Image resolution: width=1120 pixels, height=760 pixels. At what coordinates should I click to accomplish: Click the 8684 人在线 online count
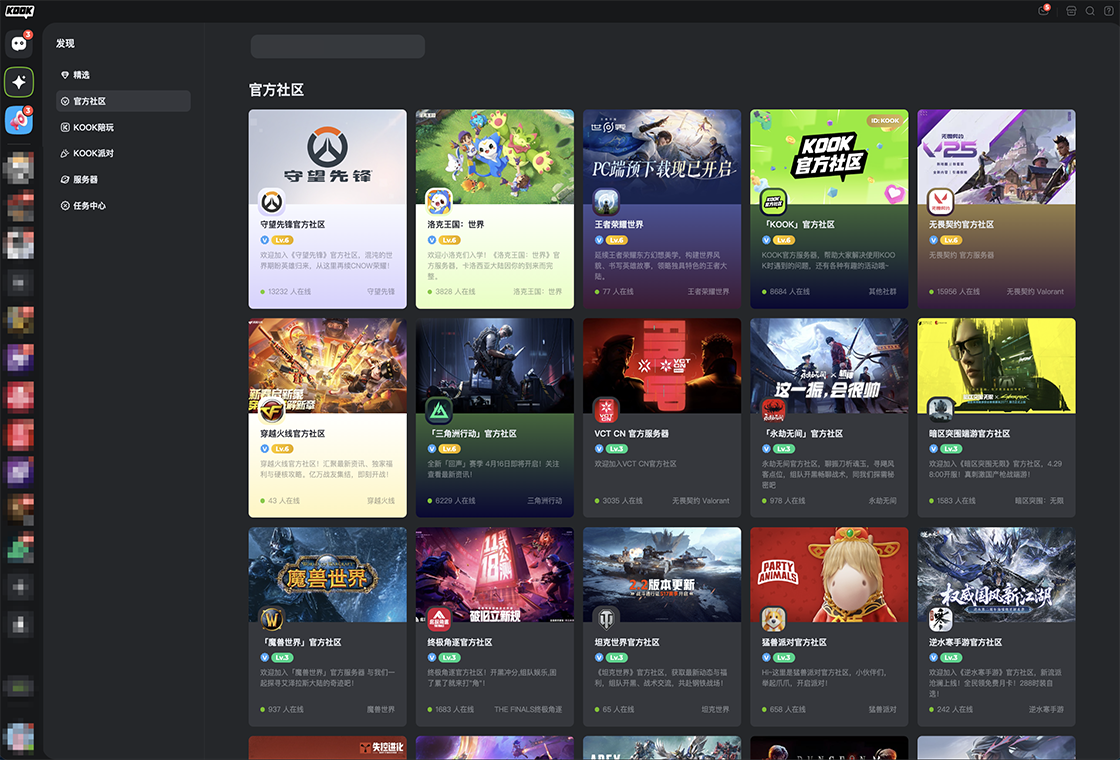[786, 291]
